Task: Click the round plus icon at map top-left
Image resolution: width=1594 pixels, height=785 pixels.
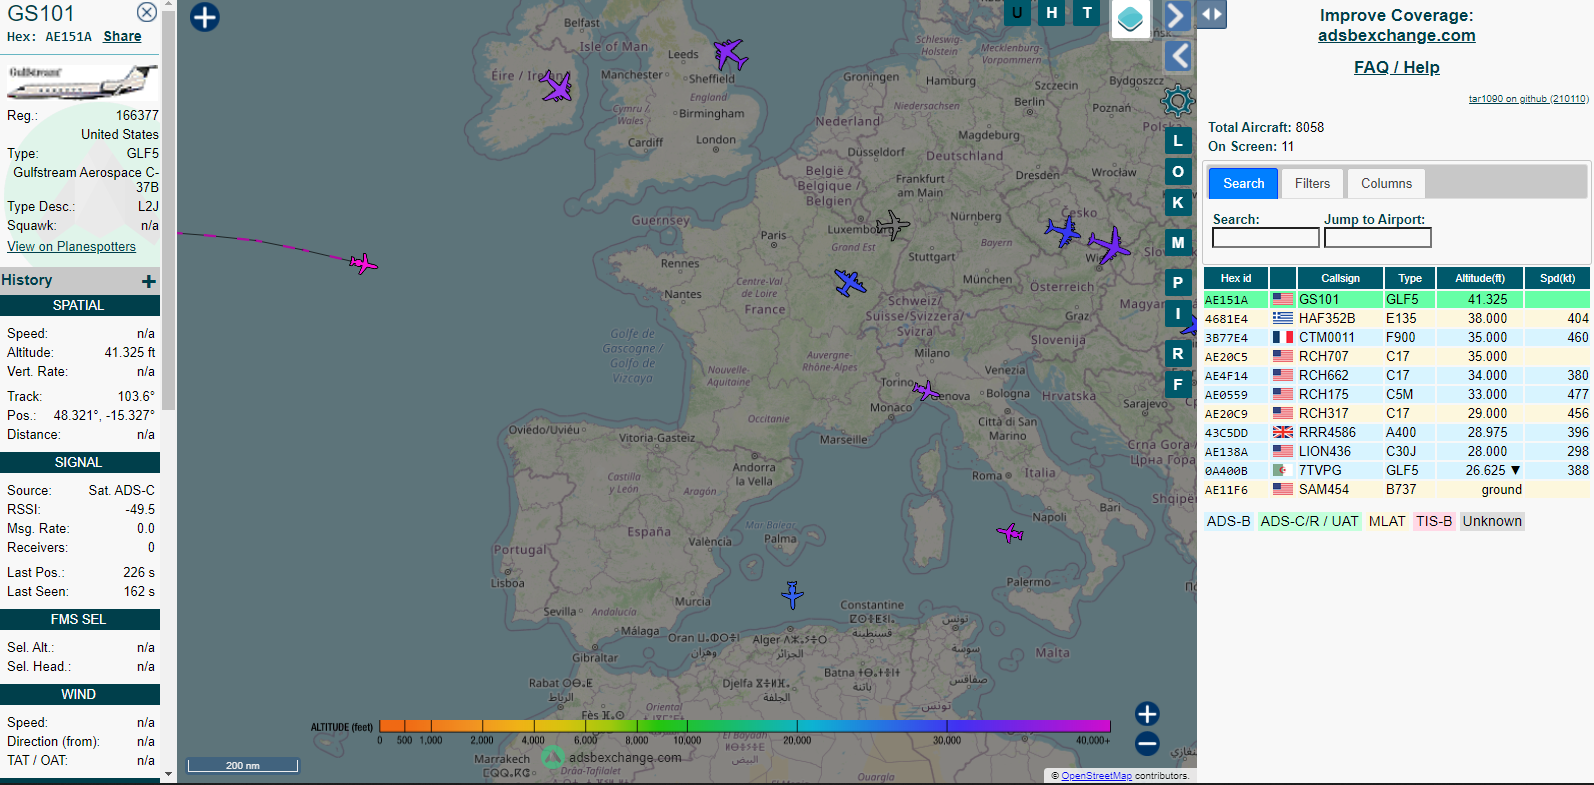Action: tap(204, 17)
